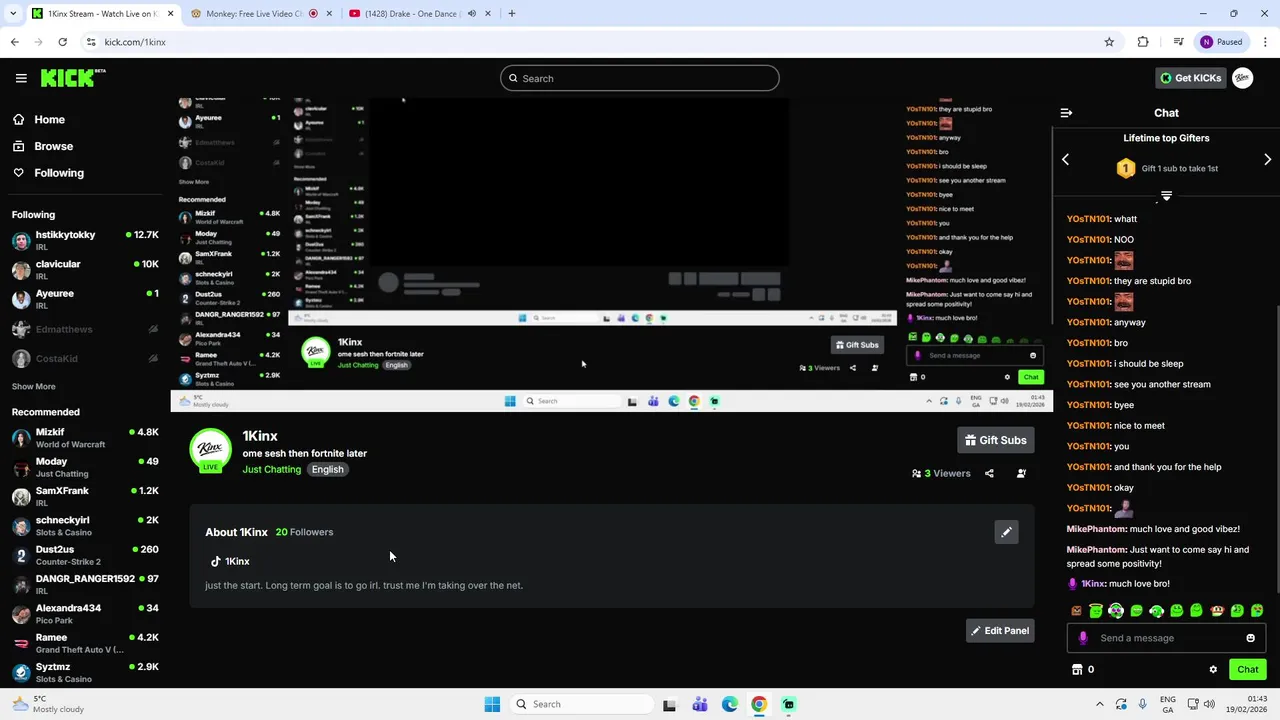Click Gift Subs button

point(995,440)
